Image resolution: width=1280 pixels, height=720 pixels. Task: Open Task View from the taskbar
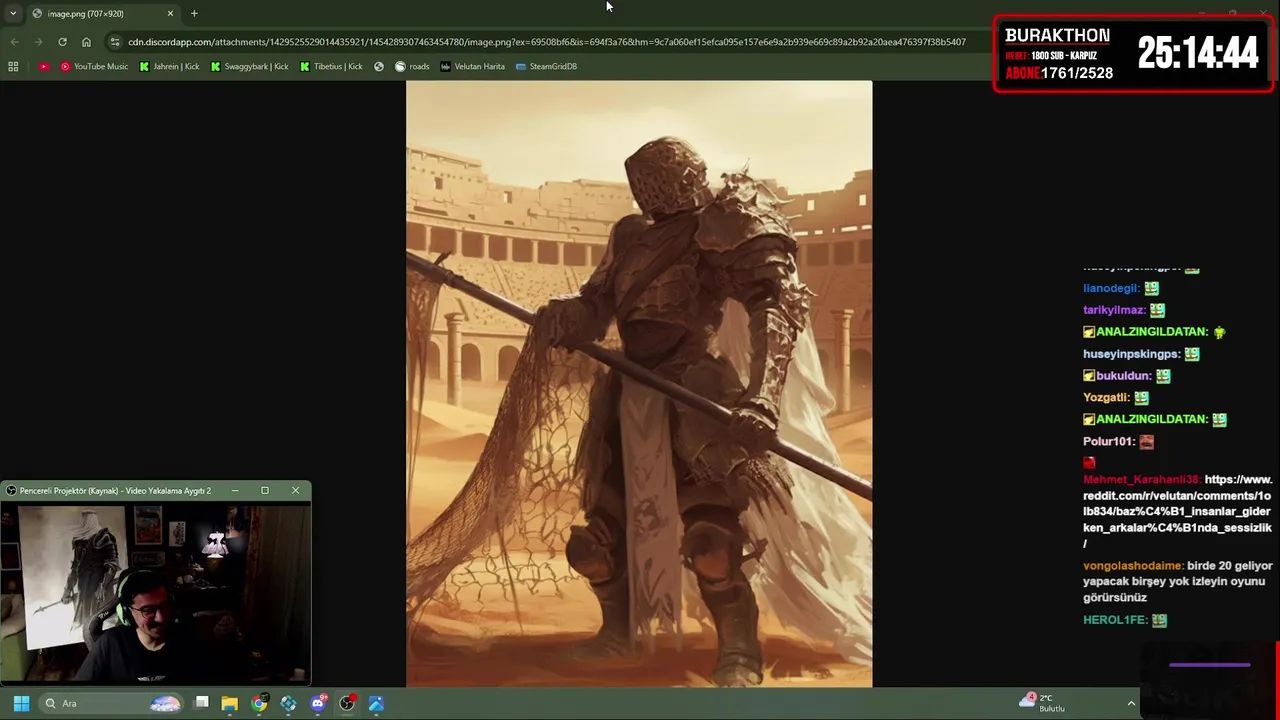201,703
